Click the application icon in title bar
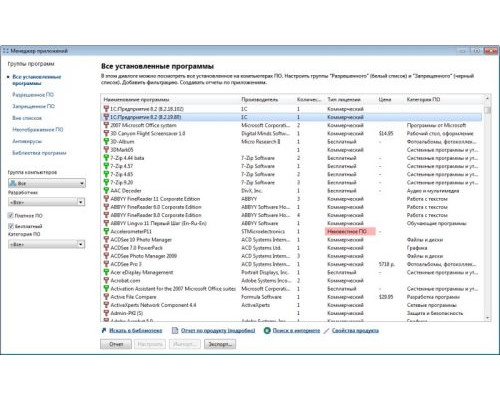500x400 pixels. (x=5, y=51)
